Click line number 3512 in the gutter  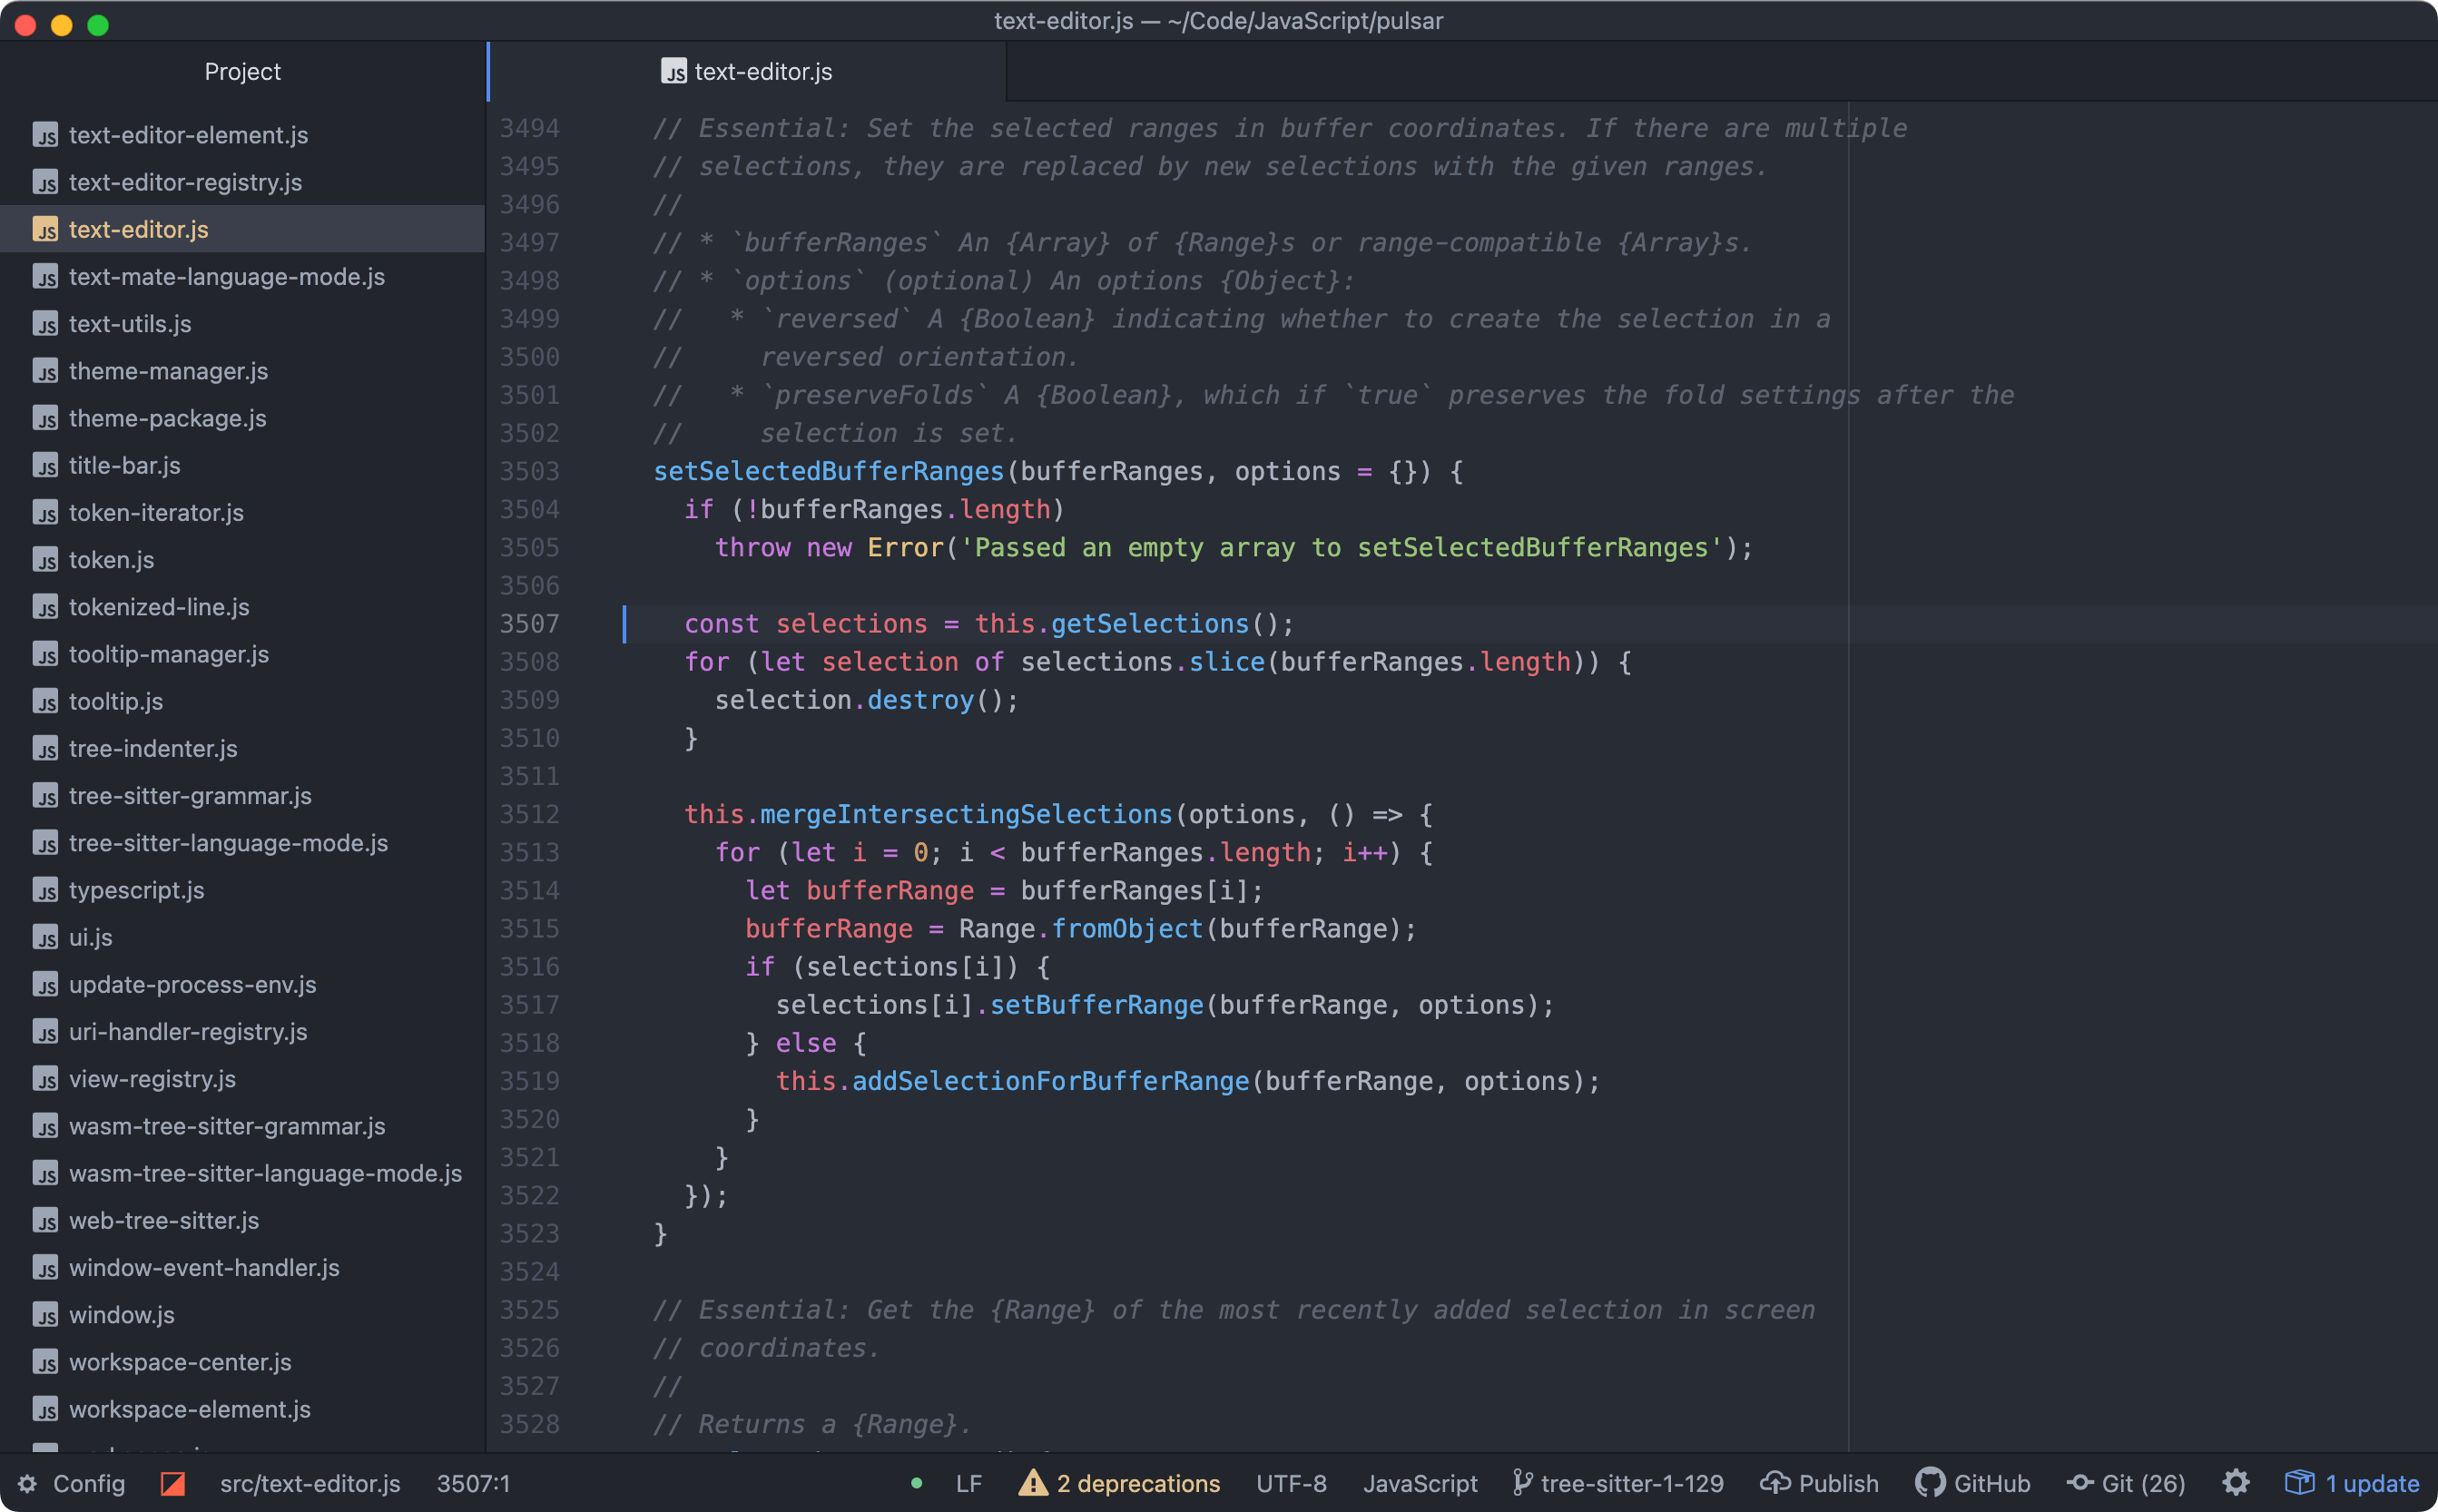click(530, 814)
